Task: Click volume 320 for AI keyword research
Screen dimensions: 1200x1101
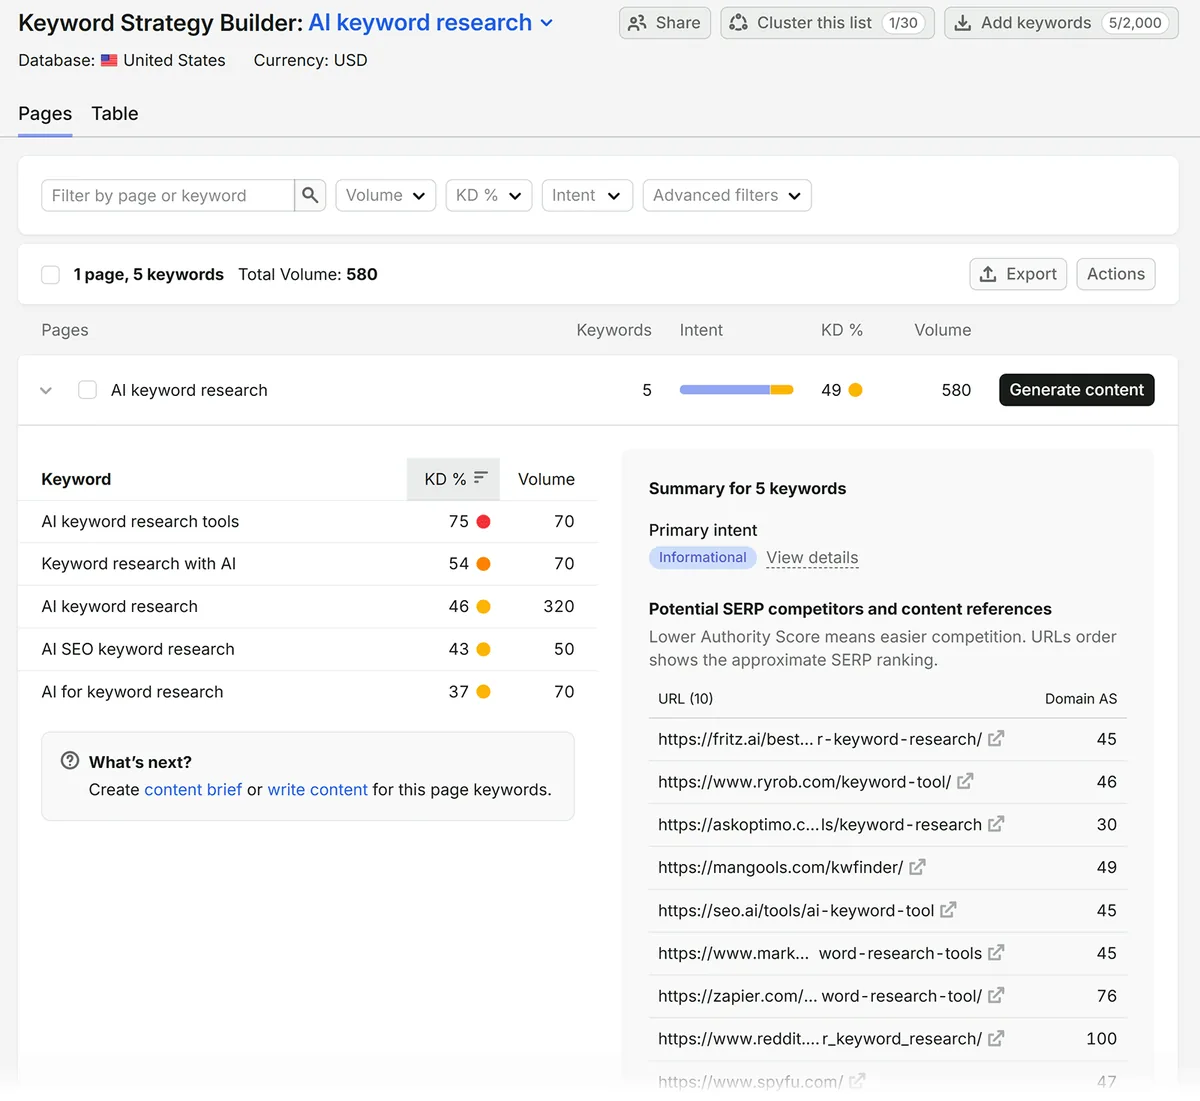Action: 558,606
